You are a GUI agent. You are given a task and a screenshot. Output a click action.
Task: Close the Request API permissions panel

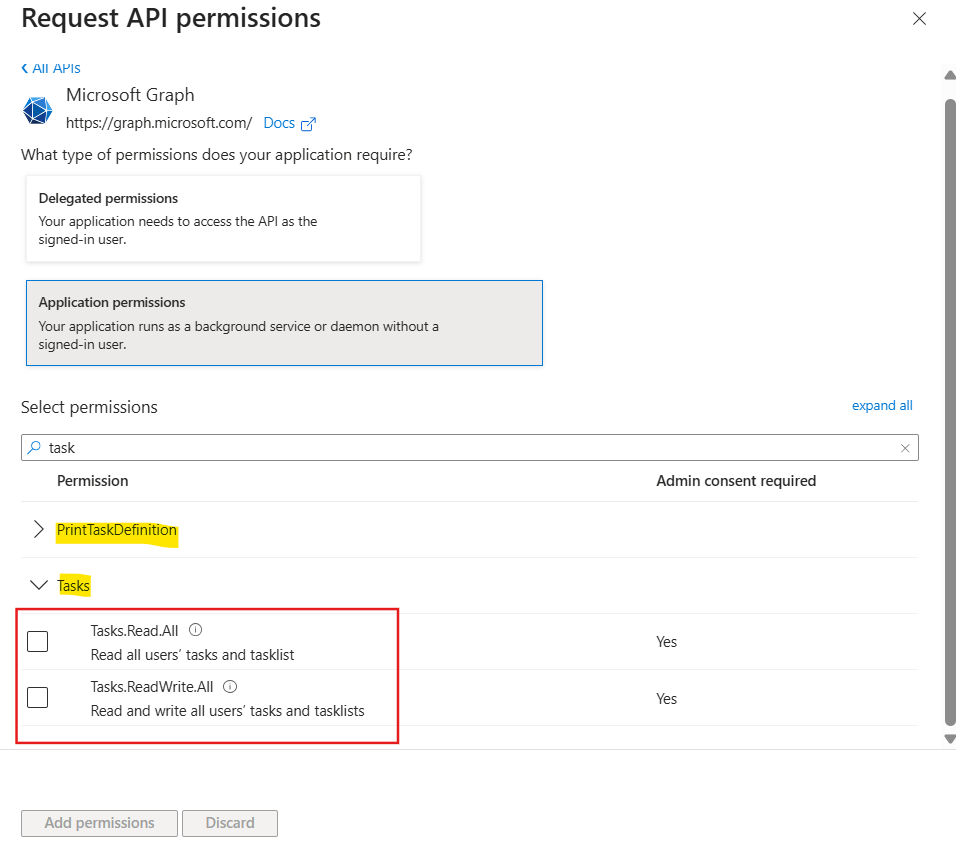click(919, 19)
